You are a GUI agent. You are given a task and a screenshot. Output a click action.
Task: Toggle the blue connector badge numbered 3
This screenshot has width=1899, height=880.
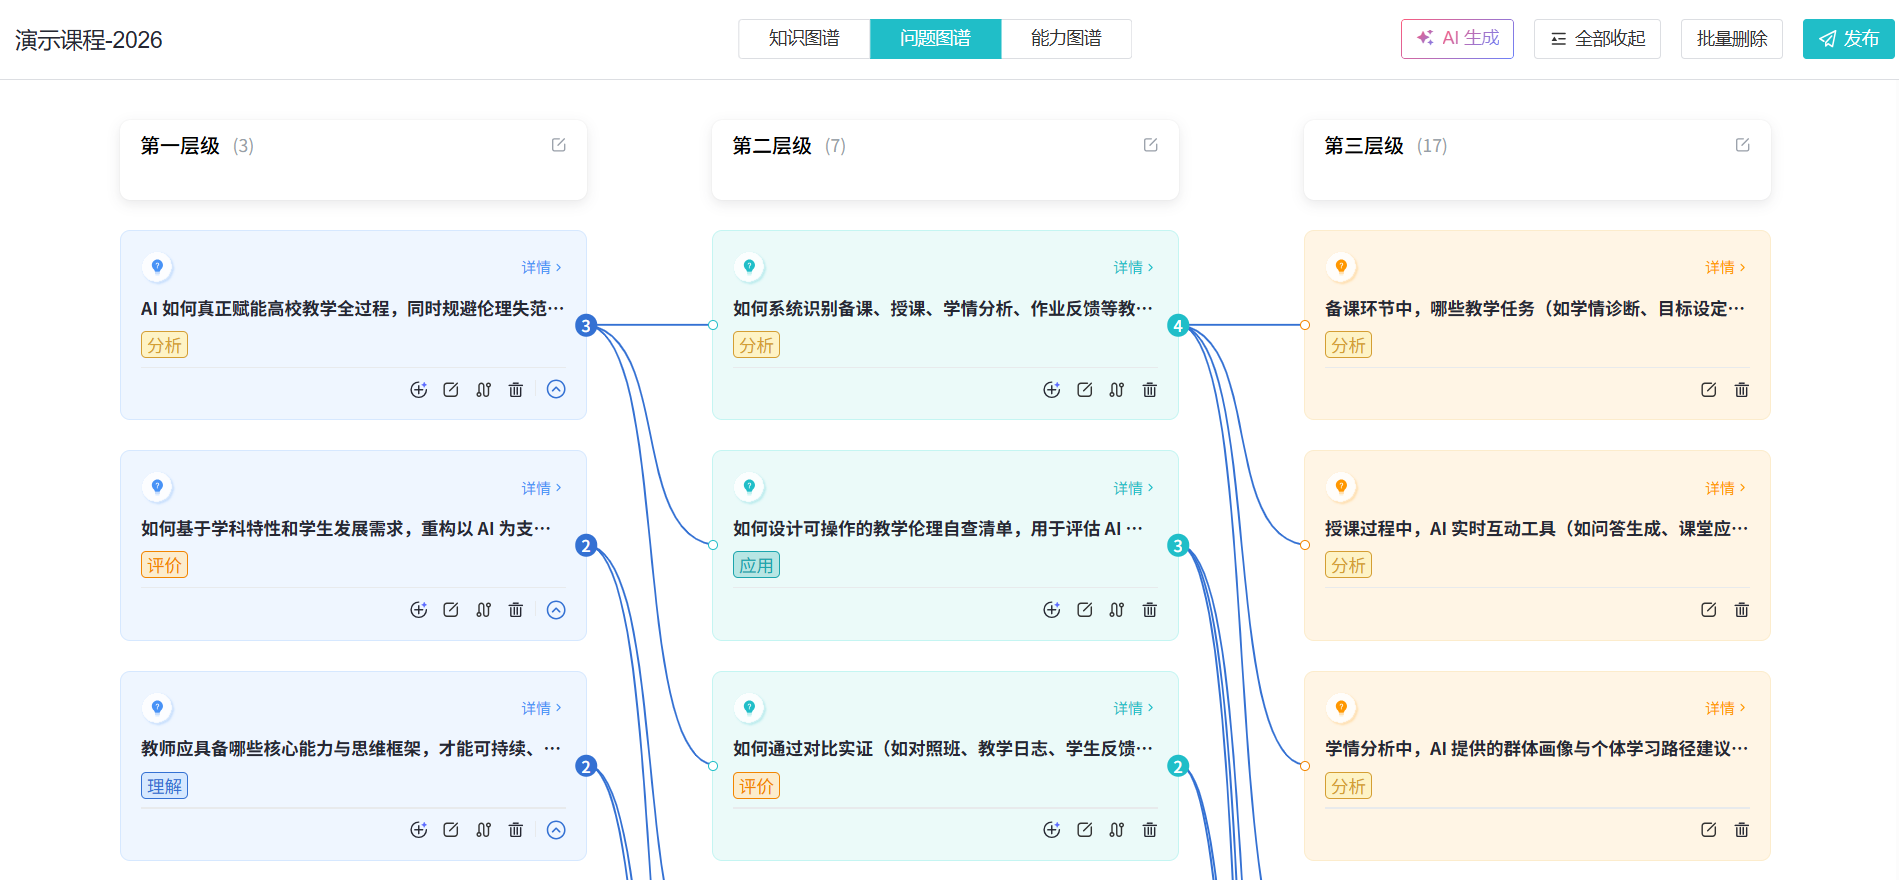(x=586, y=325)
